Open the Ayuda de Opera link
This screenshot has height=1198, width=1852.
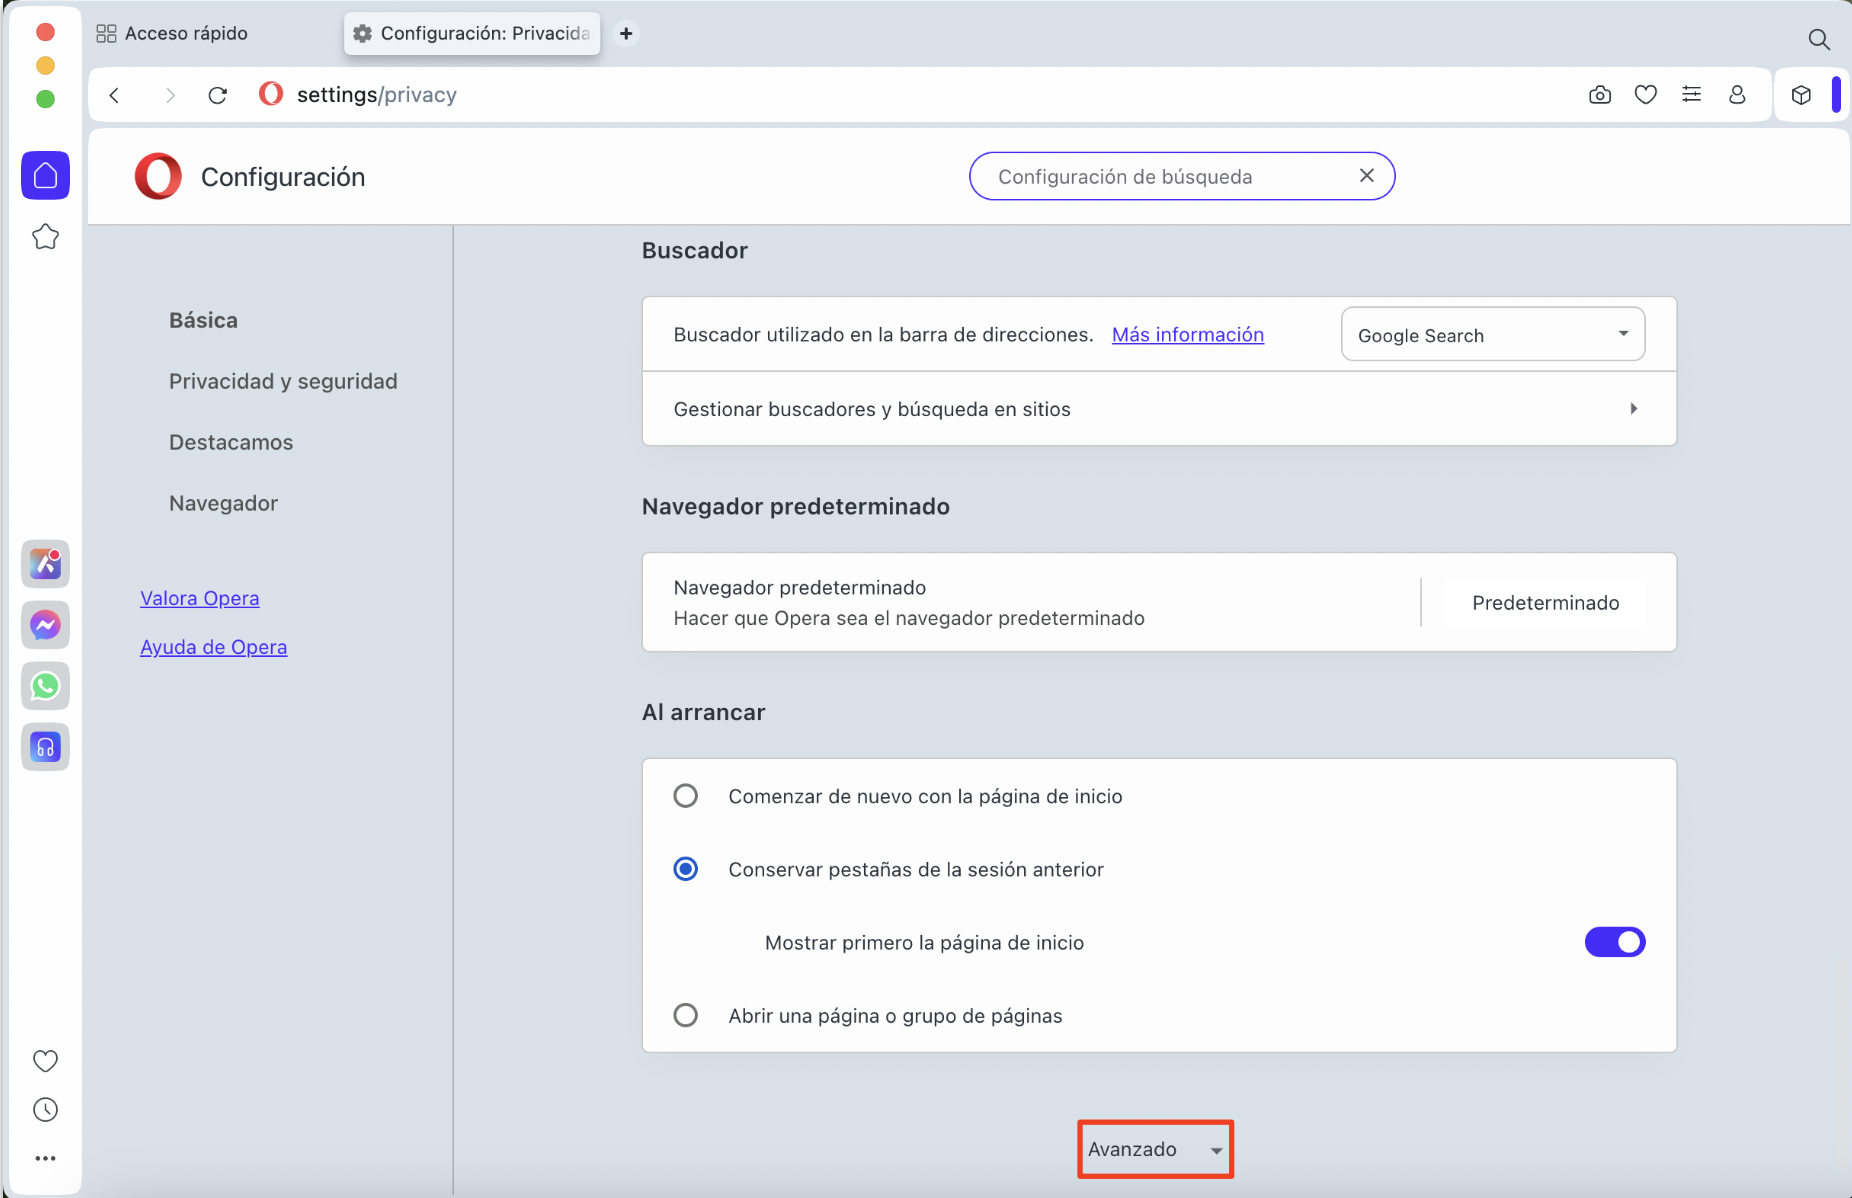(213, 647)
